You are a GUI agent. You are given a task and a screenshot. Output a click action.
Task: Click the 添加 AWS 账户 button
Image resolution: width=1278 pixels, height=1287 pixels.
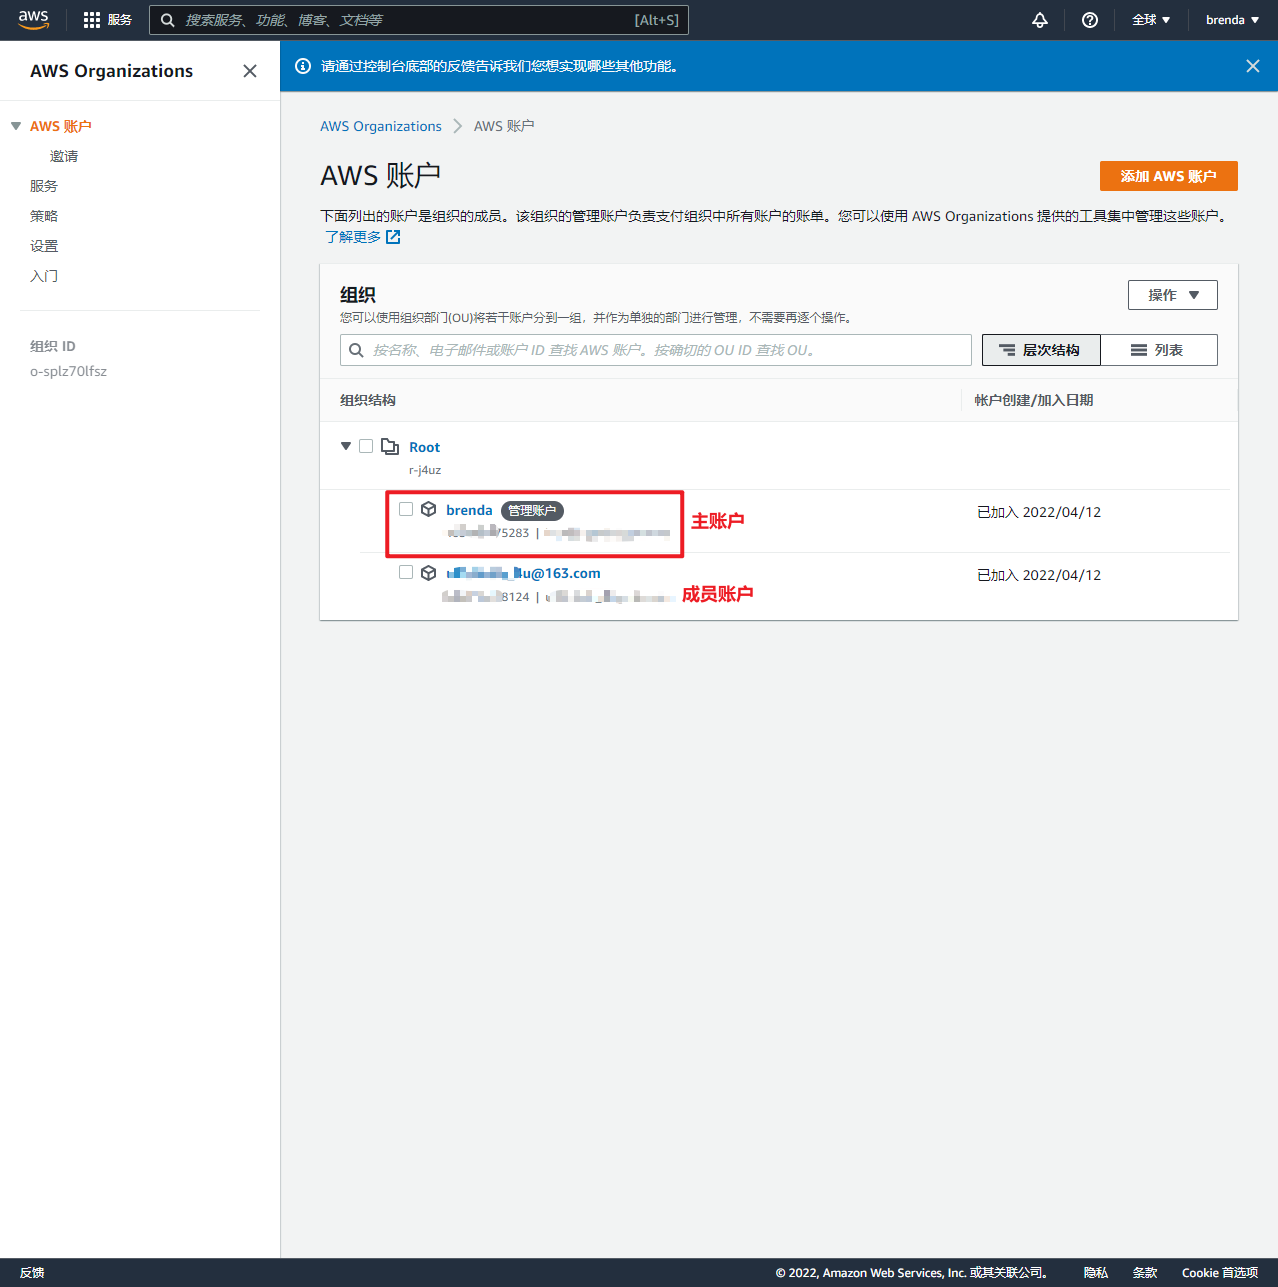pos(1169,176)
